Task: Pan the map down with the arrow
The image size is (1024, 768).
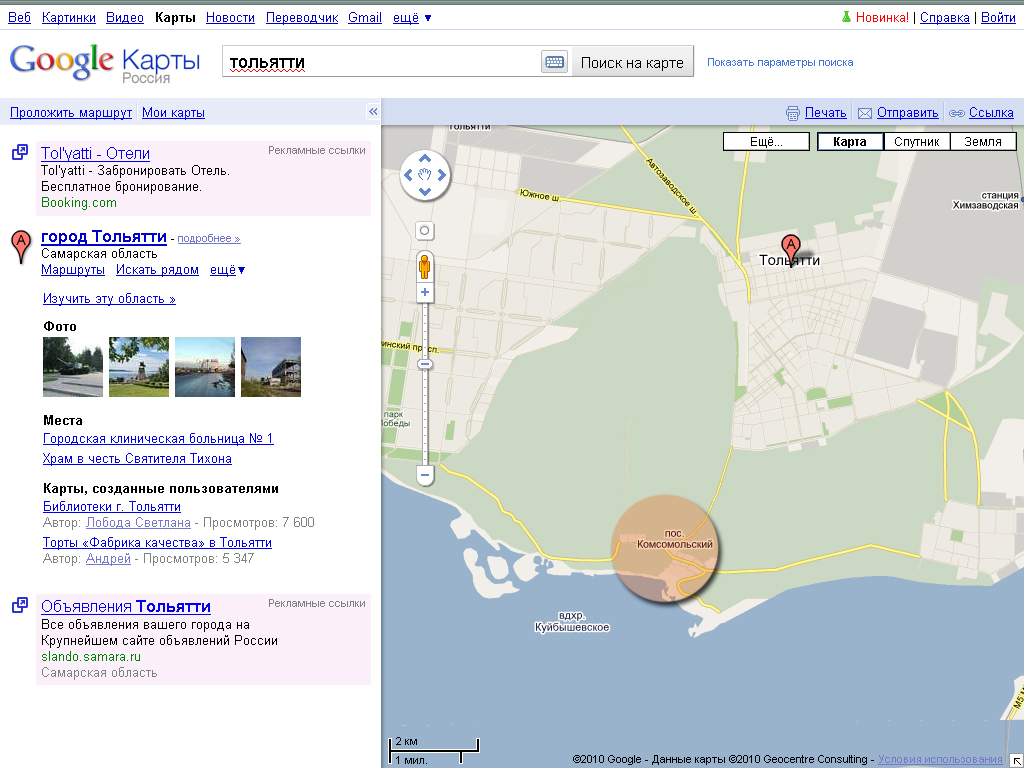Action: (425, 191)
